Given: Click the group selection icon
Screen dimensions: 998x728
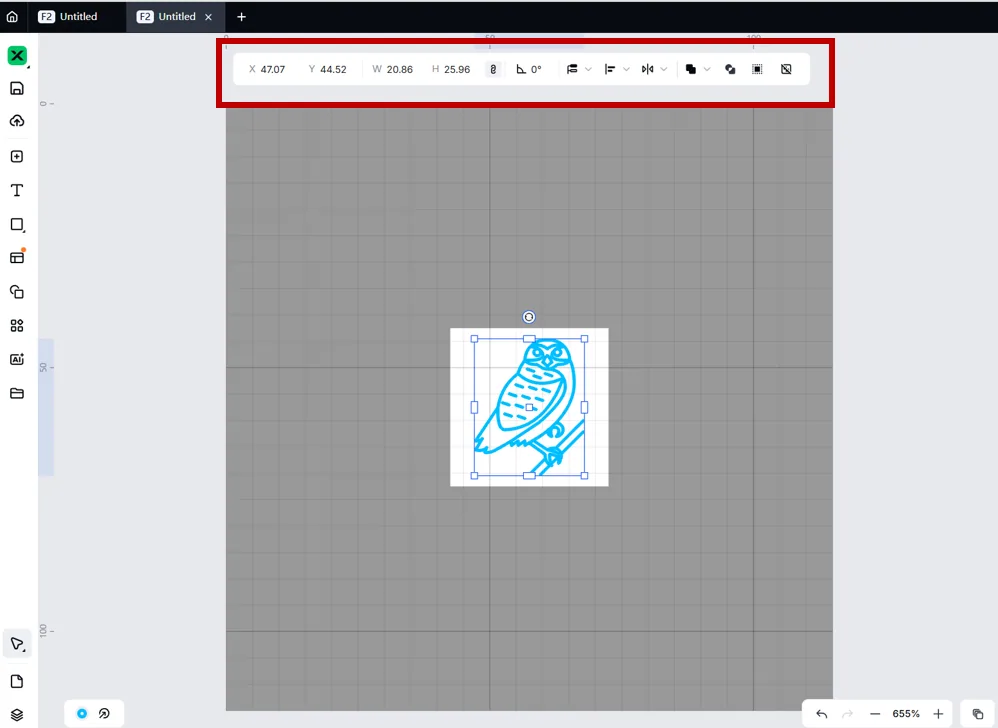Looking at the screenshot, I should coord(757,69).
